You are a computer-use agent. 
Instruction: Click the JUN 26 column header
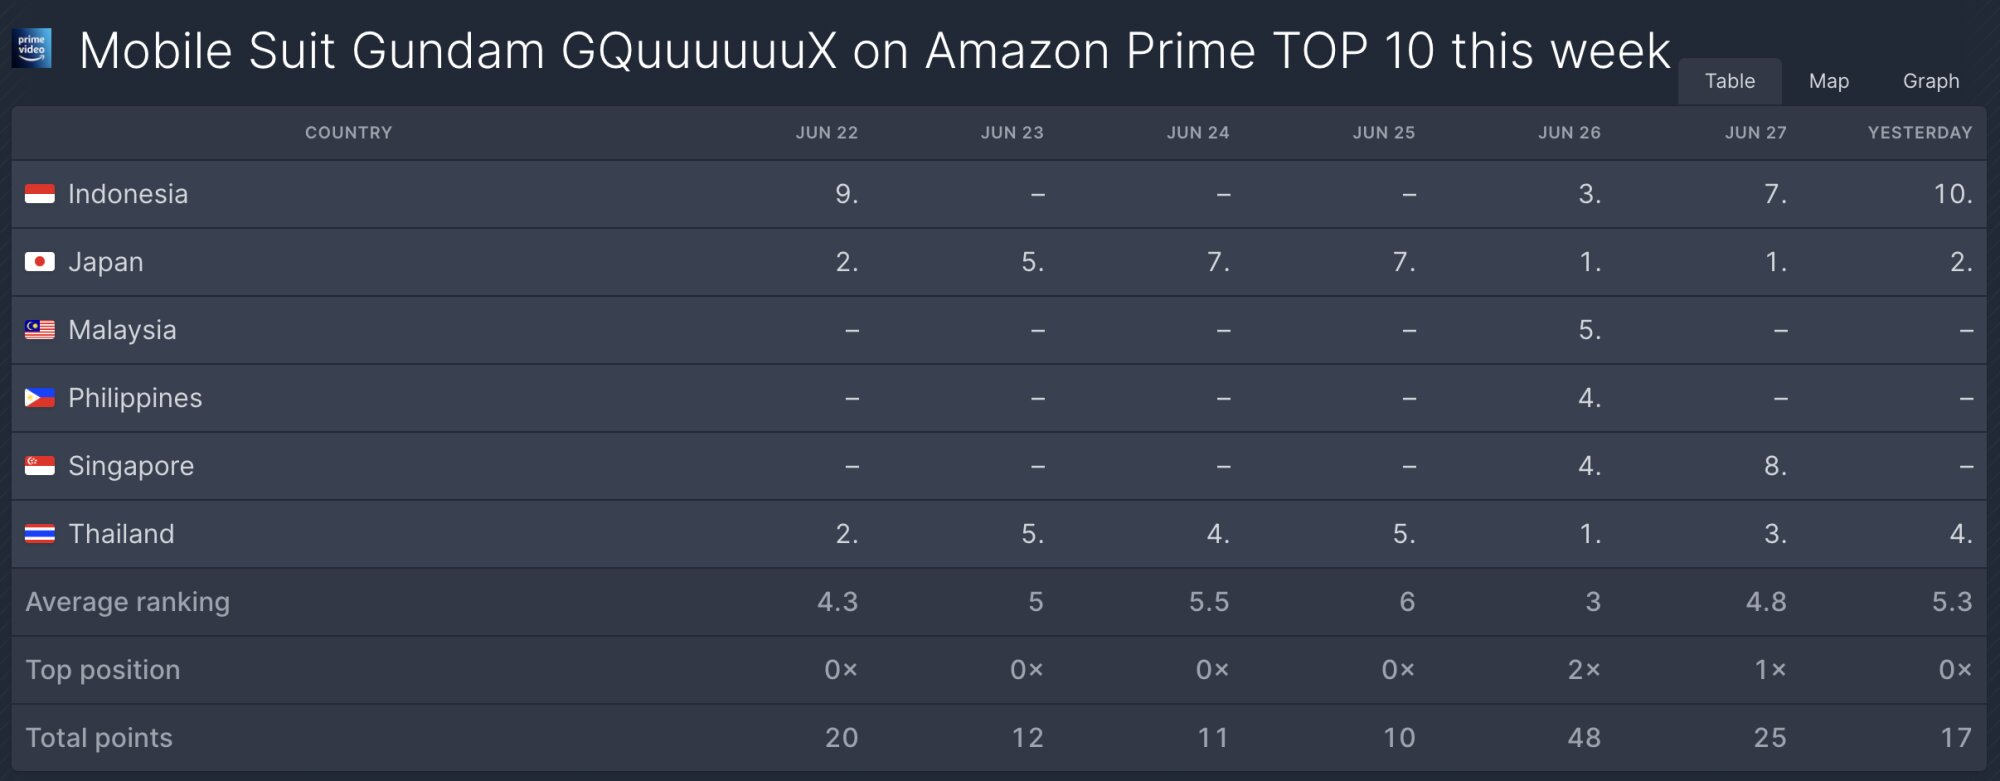coord(1569,133)
